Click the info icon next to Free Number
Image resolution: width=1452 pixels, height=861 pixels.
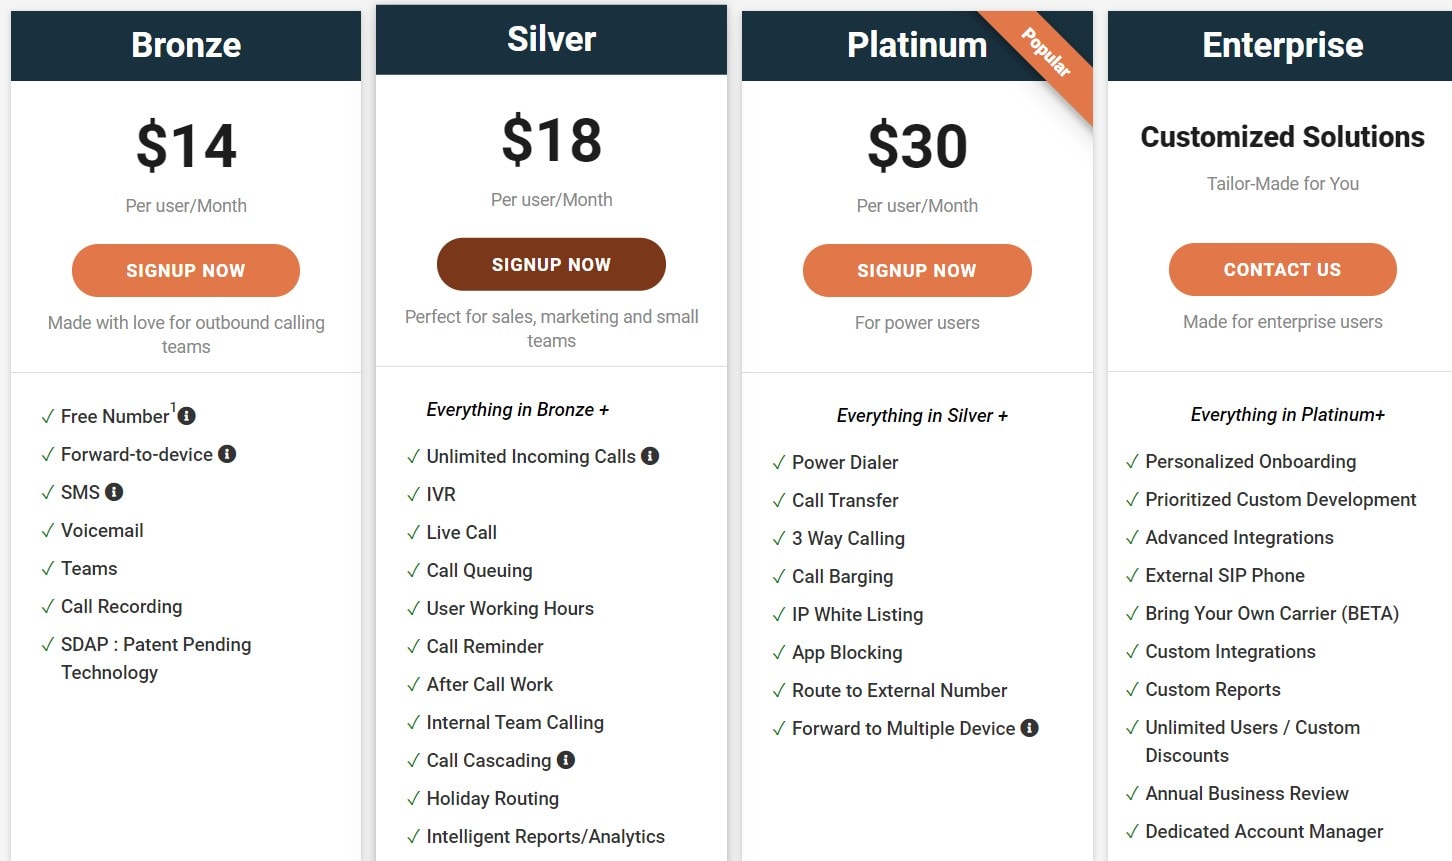point(187,416)
